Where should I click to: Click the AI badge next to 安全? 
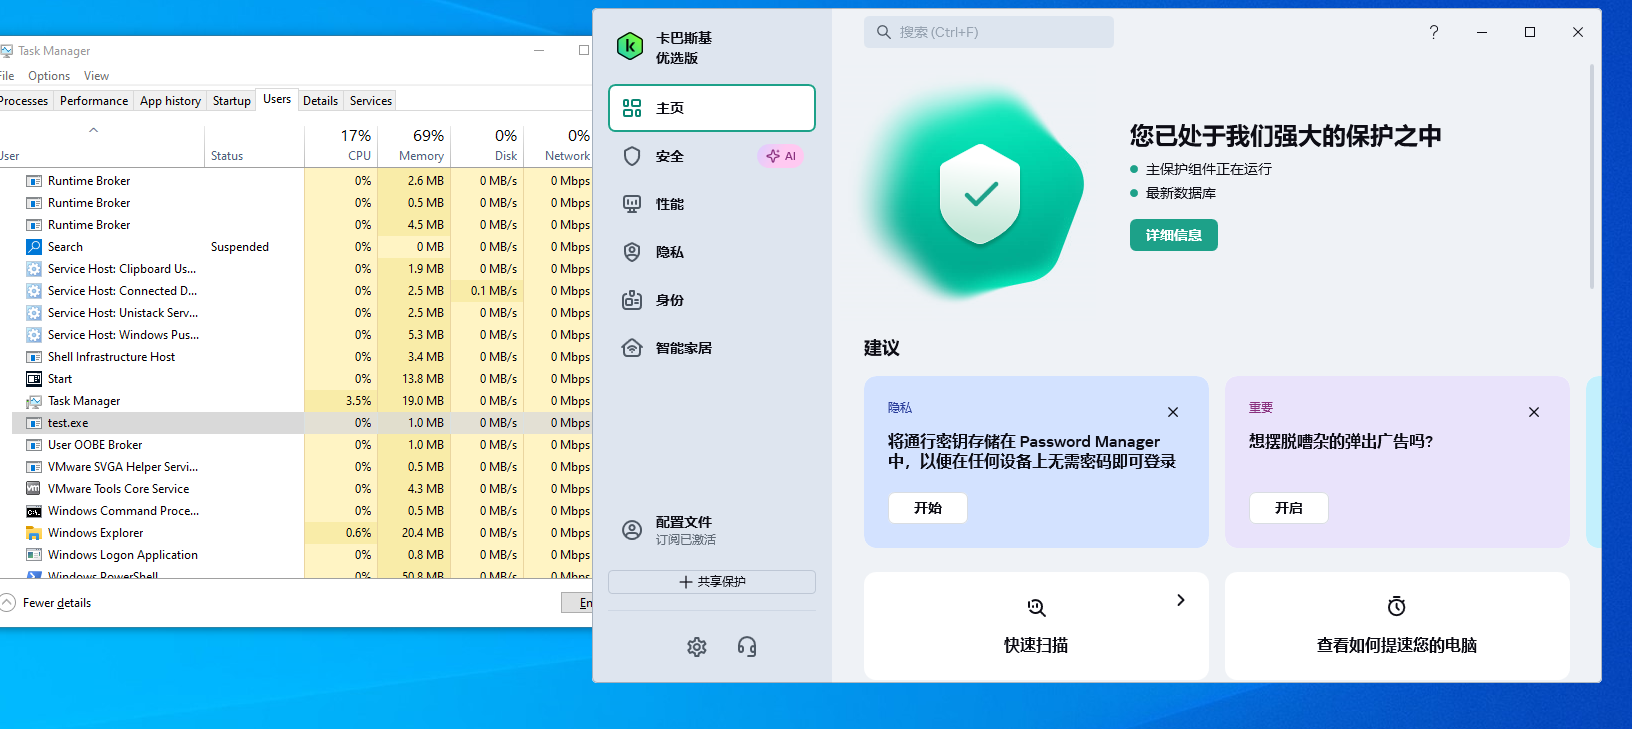781,156
